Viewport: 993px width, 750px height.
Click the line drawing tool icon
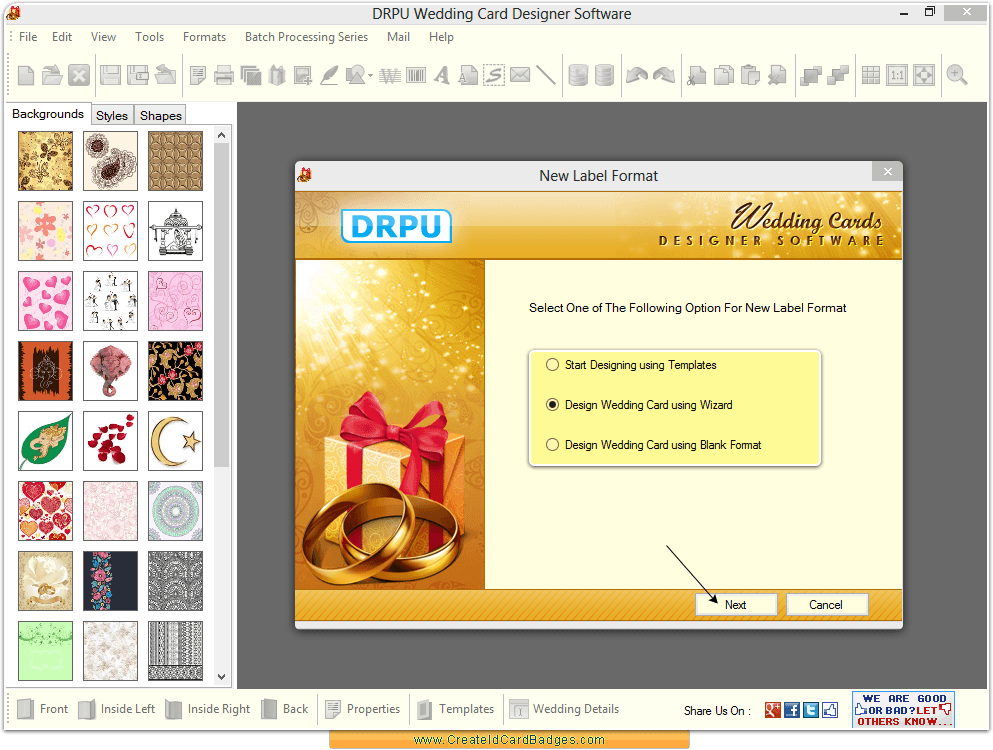(545, 75)
